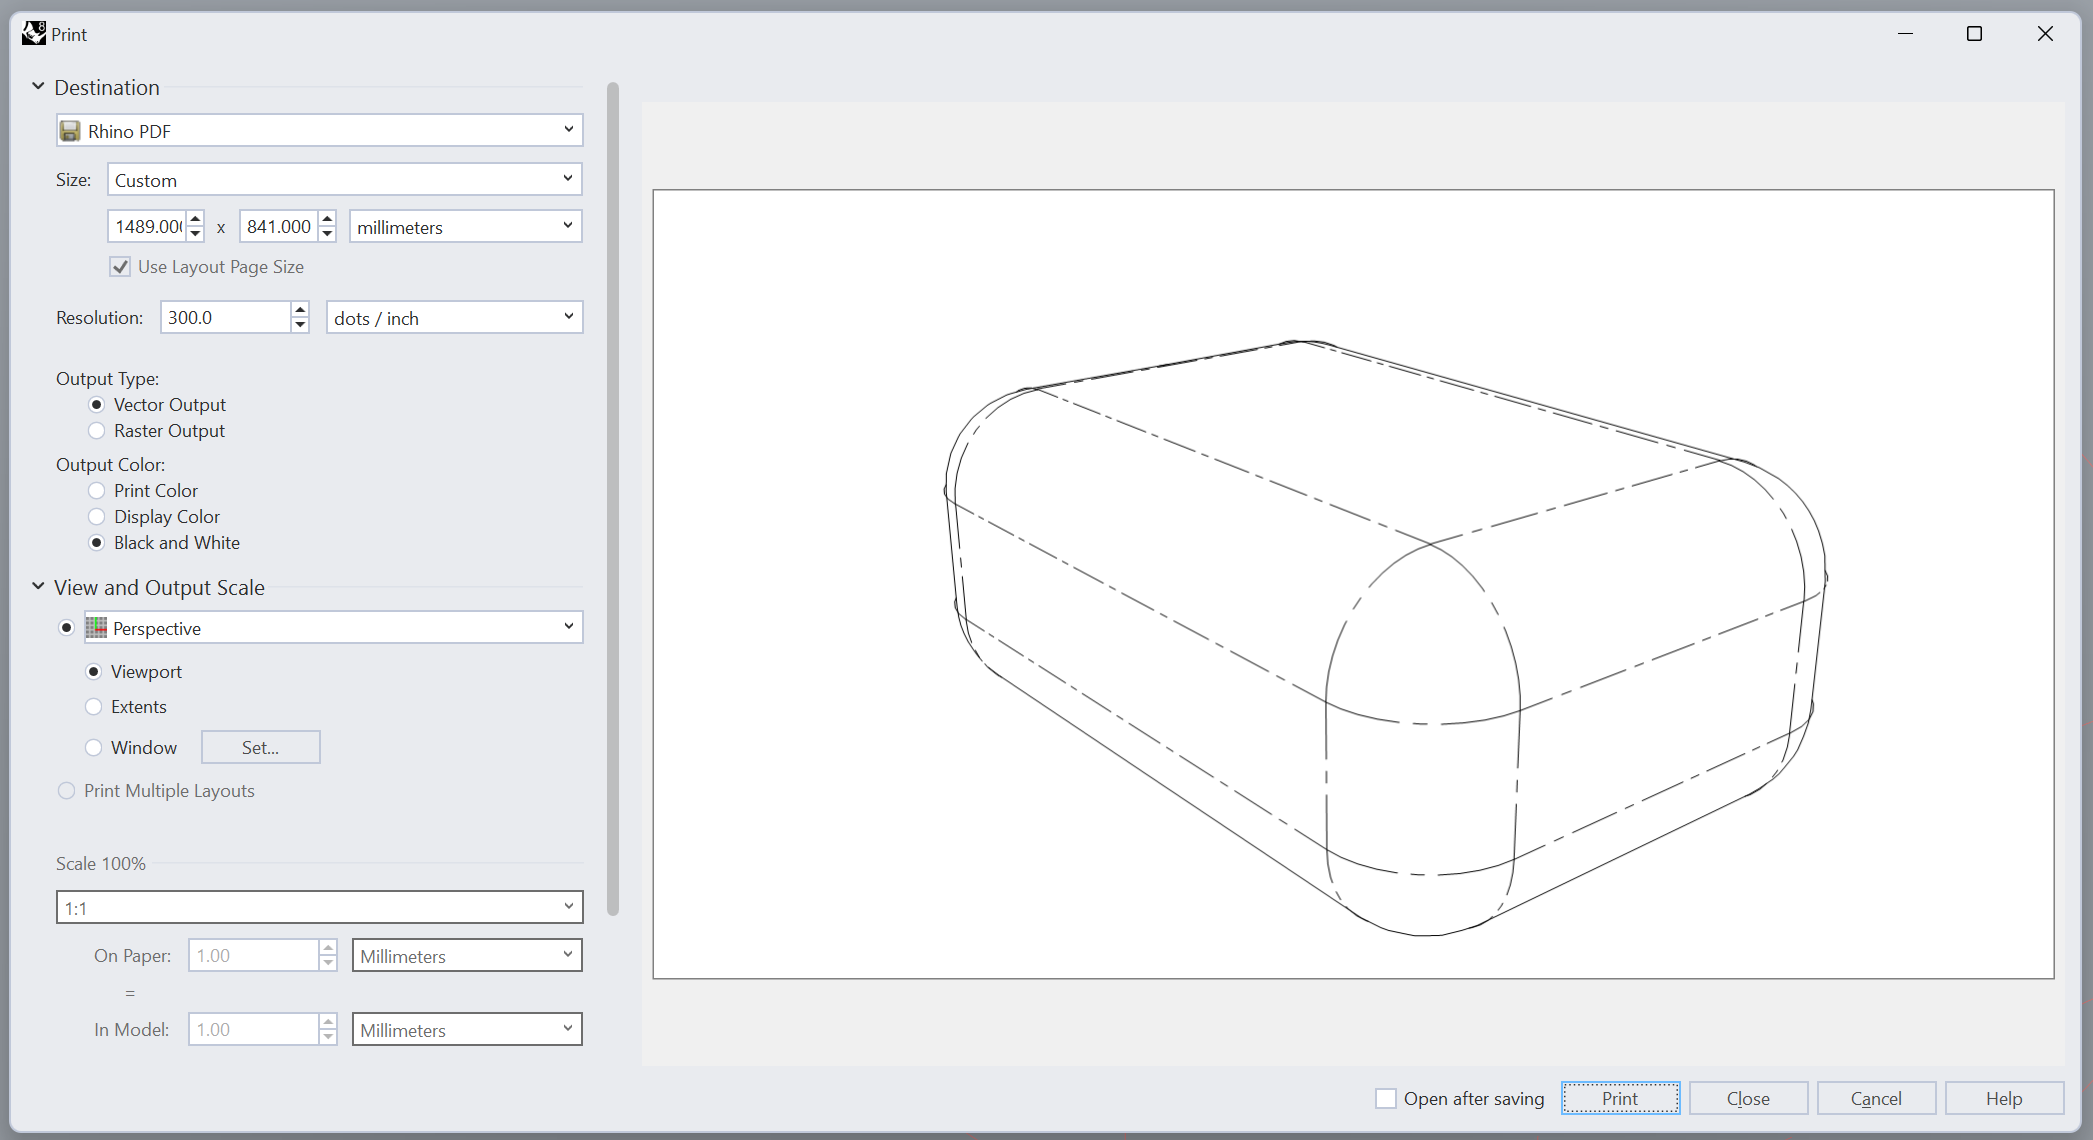
Task: Click the Rhino logo icon in title bar
Action: tap(34, 33)
